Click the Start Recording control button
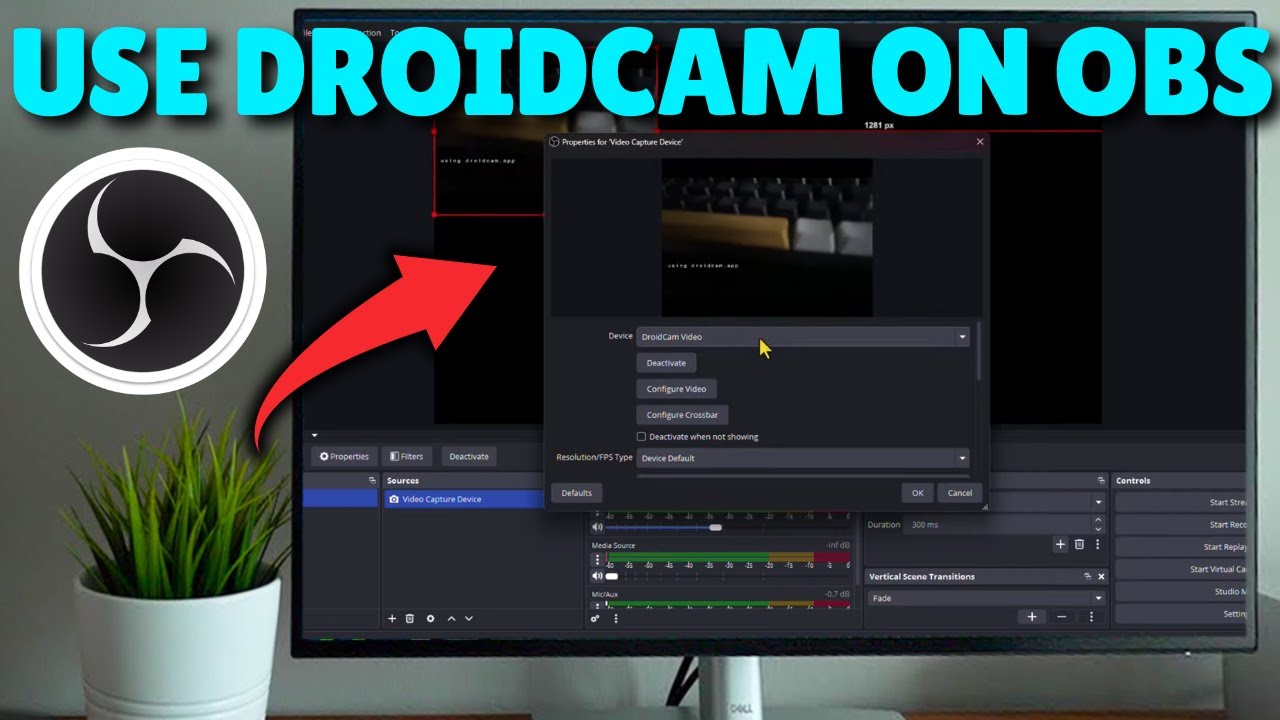 1181,525
